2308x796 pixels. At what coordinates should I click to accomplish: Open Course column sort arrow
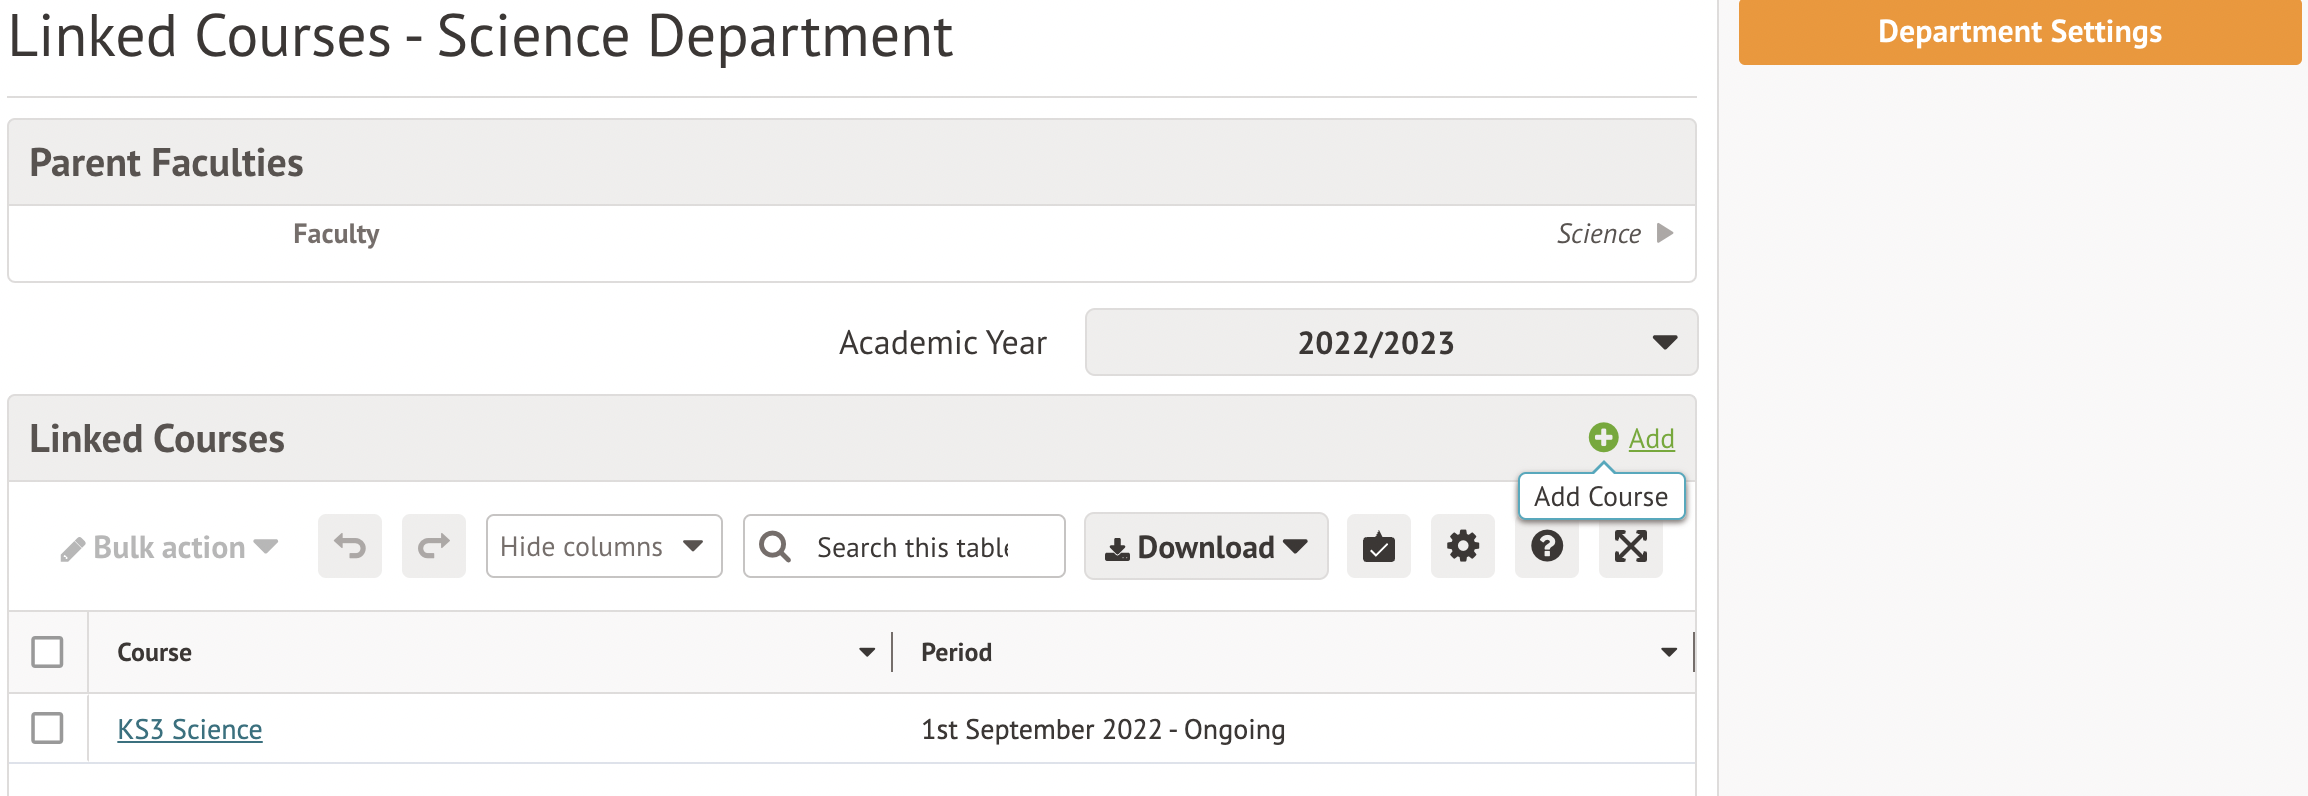click(866, 652)
